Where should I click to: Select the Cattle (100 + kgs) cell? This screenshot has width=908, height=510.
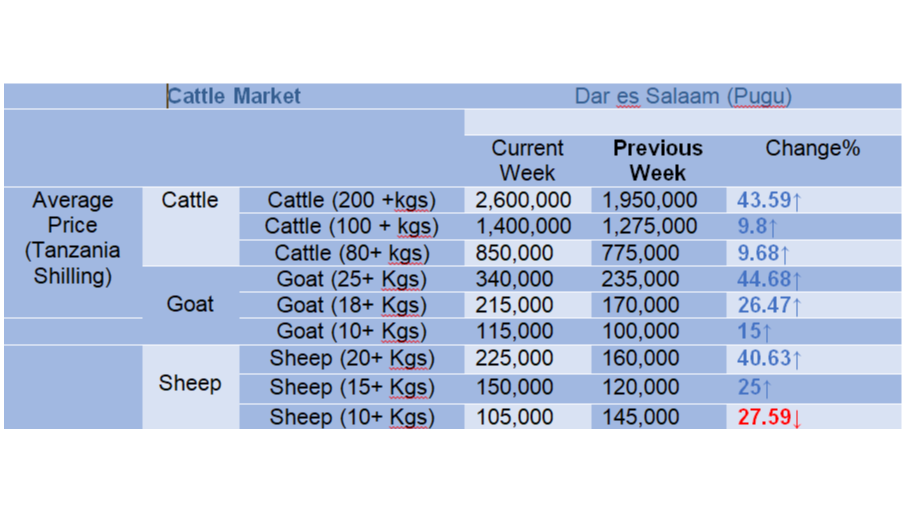(352, 226)
